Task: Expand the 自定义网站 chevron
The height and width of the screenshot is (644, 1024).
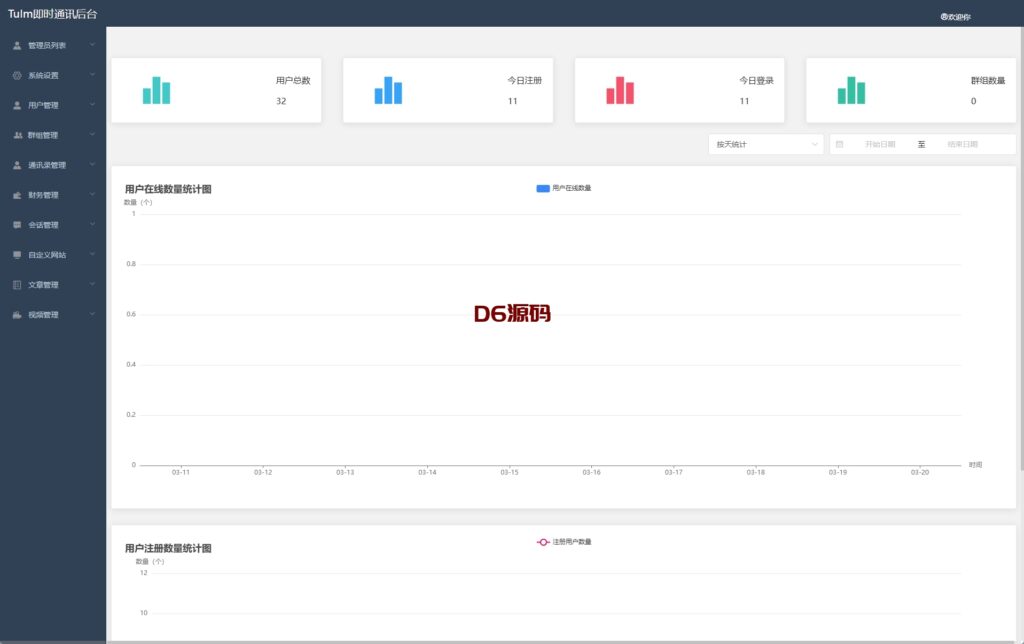Action: click(92, 254)
